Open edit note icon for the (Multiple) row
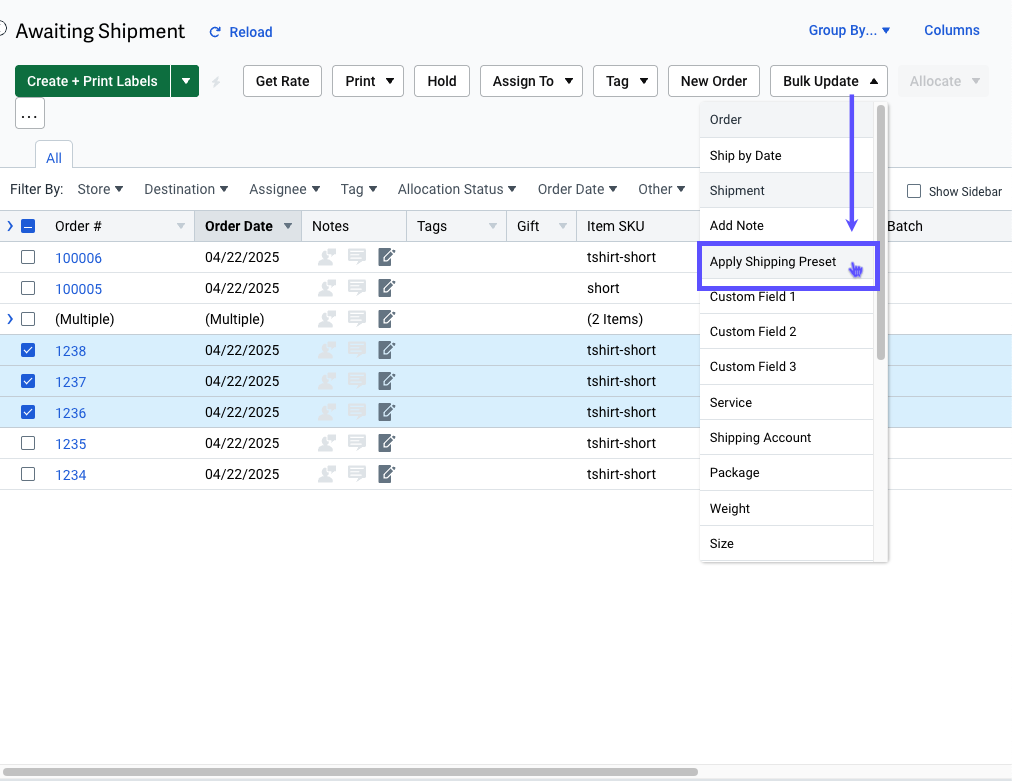 click(x=387, y=319)
